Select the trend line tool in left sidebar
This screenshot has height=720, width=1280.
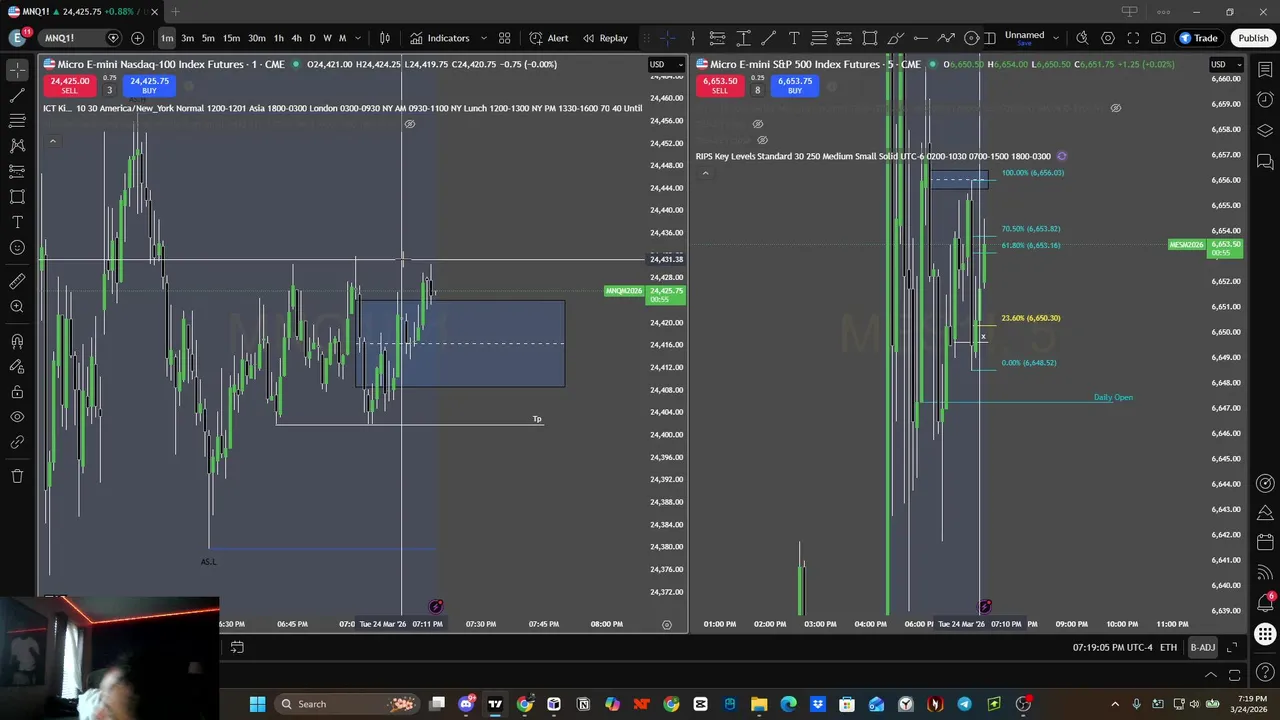[17, 96]
